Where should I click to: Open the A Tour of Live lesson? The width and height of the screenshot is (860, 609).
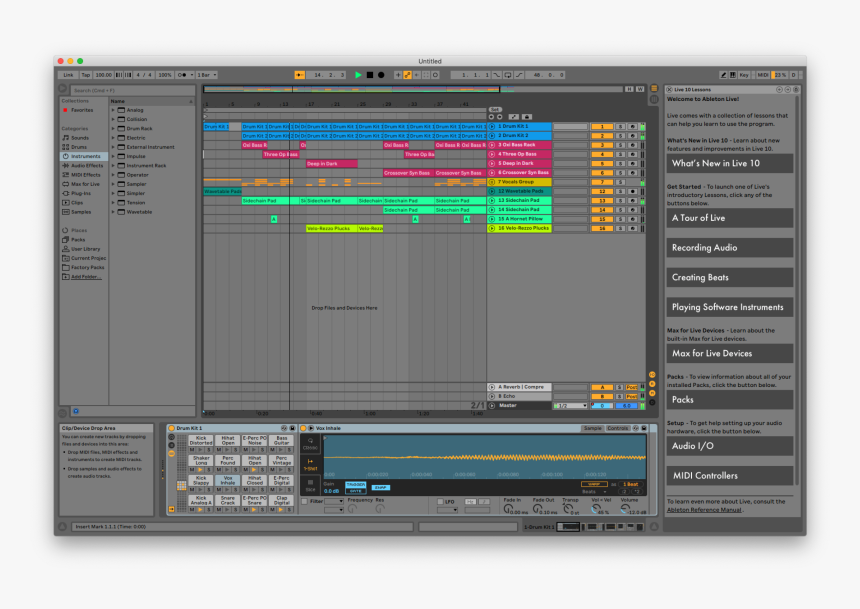click(729, 218)
